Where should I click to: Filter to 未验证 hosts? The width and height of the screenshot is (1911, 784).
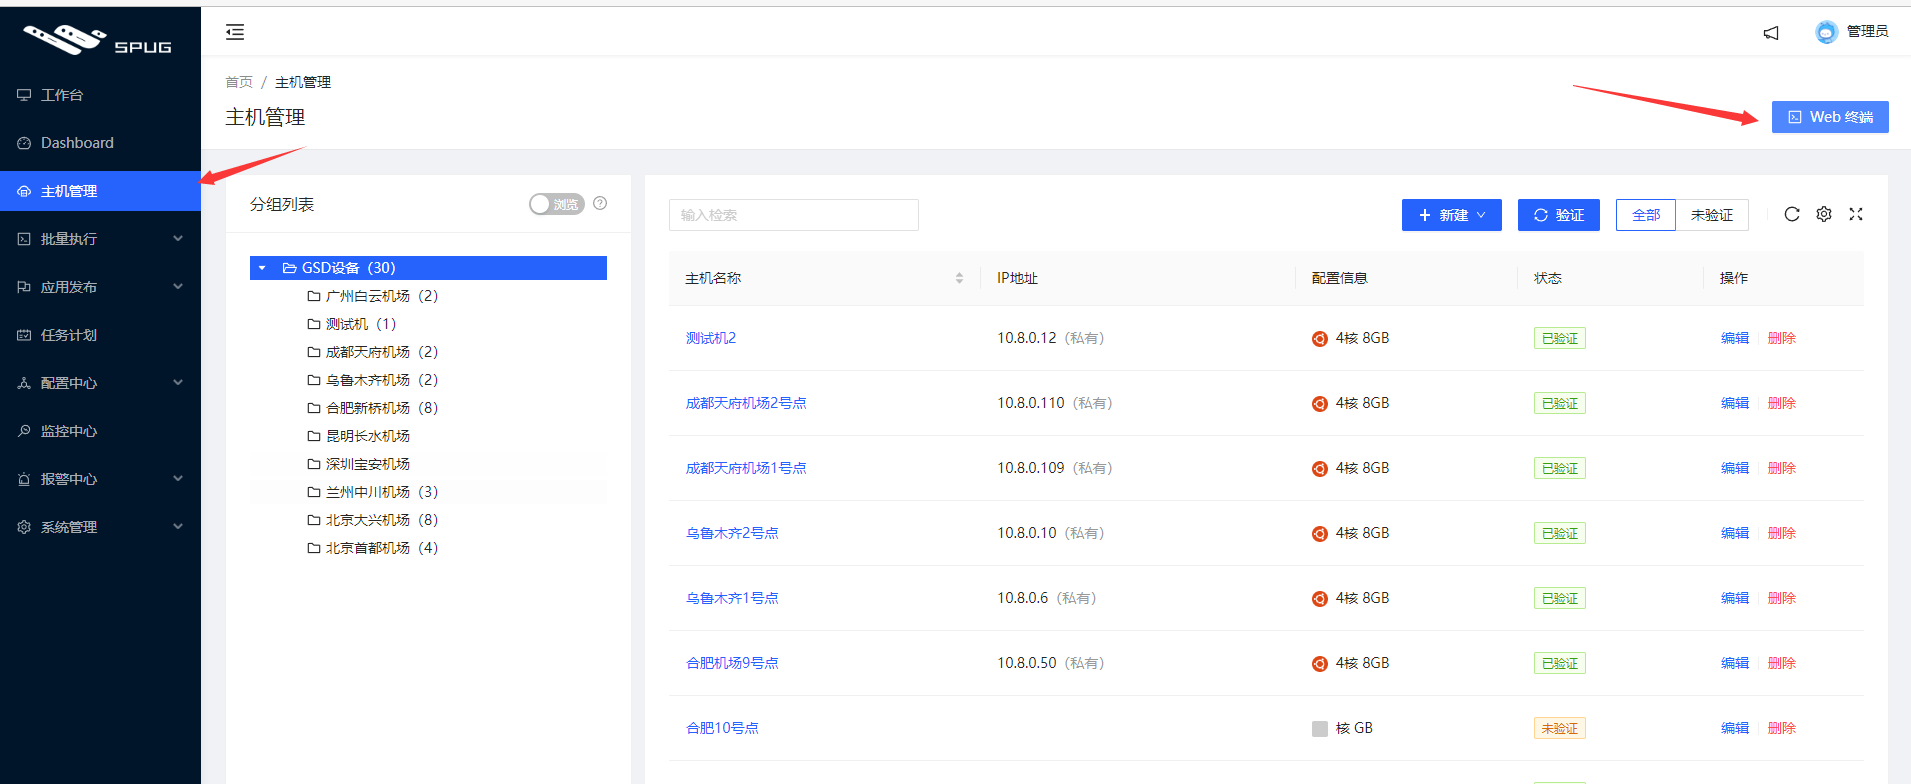click(1712, 215)
